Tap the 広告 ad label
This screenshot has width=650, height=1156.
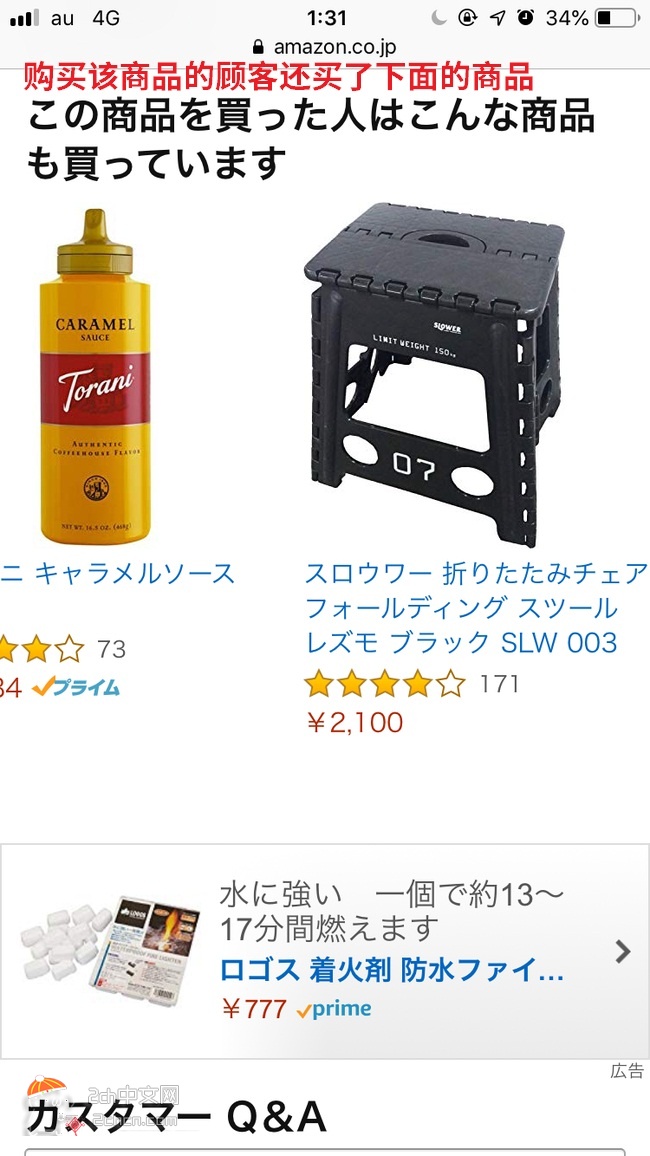[x=627, y=1071]
